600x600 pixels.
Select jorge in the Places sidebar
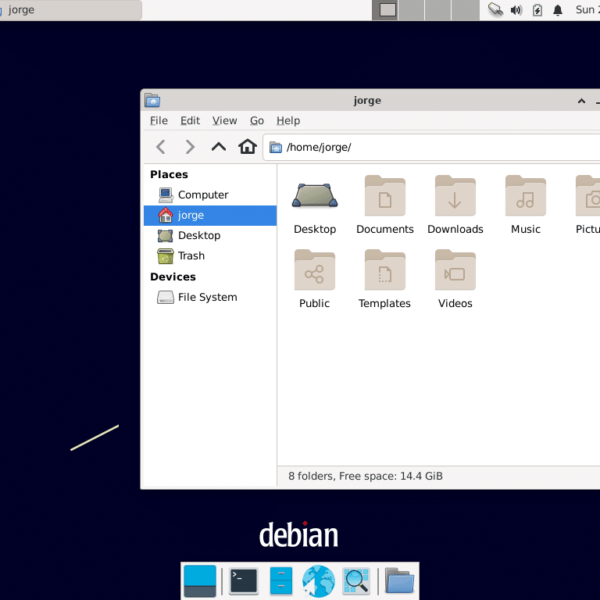[210, 215]
